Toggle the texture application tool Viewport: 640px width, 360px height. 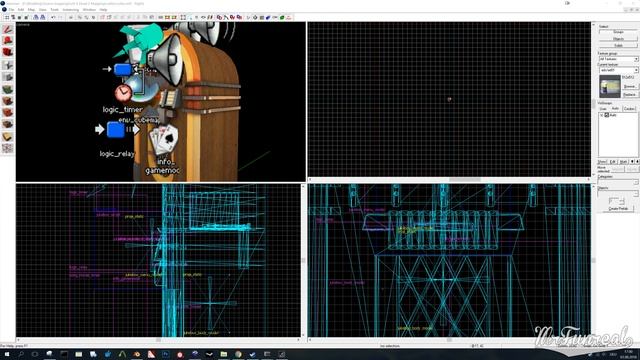(7, 89)
